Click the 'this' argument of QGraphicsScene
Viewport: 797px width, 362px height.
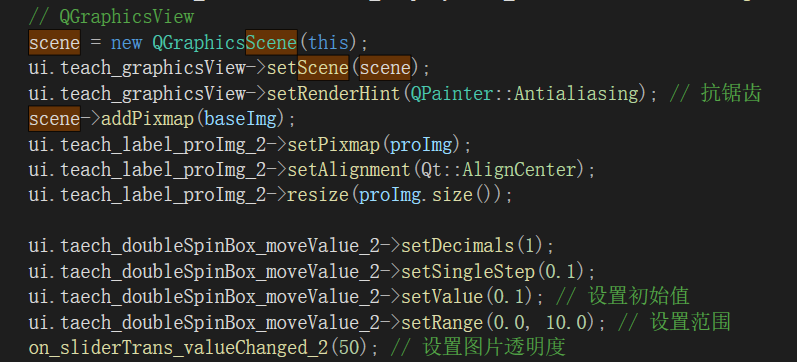[328, 43]
